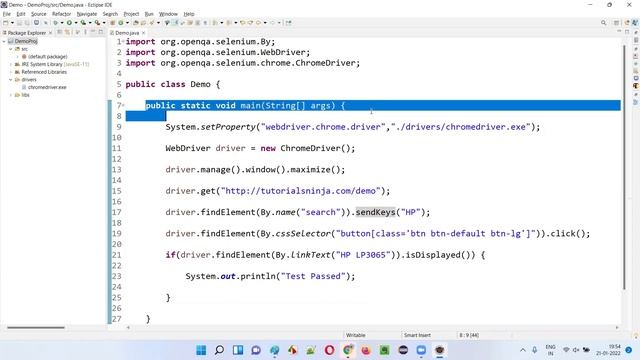Toggle the breadcrumb toolbar button
The width and height of the screenshot is (640, 360).
click(167, 23)
